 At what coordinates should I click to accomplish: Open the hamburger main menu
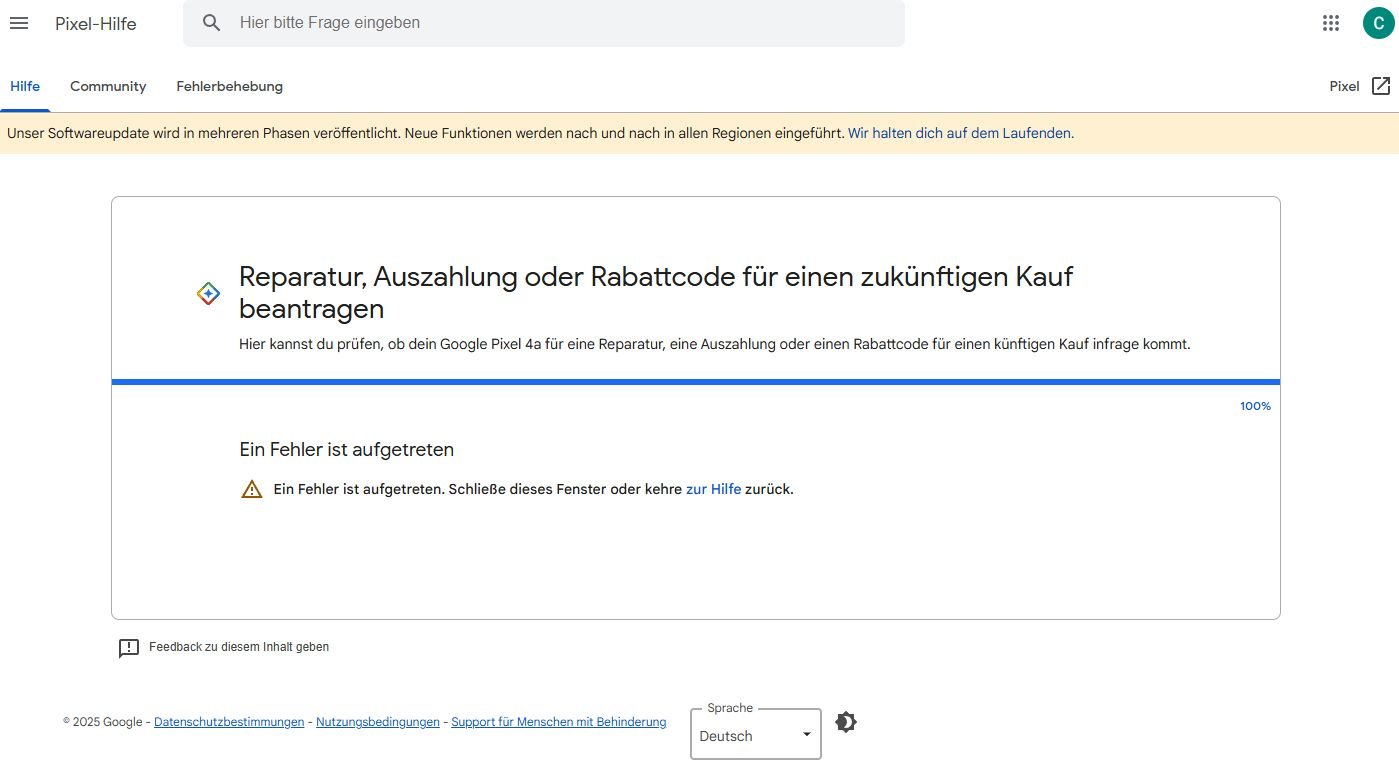(x=19, y=23)
